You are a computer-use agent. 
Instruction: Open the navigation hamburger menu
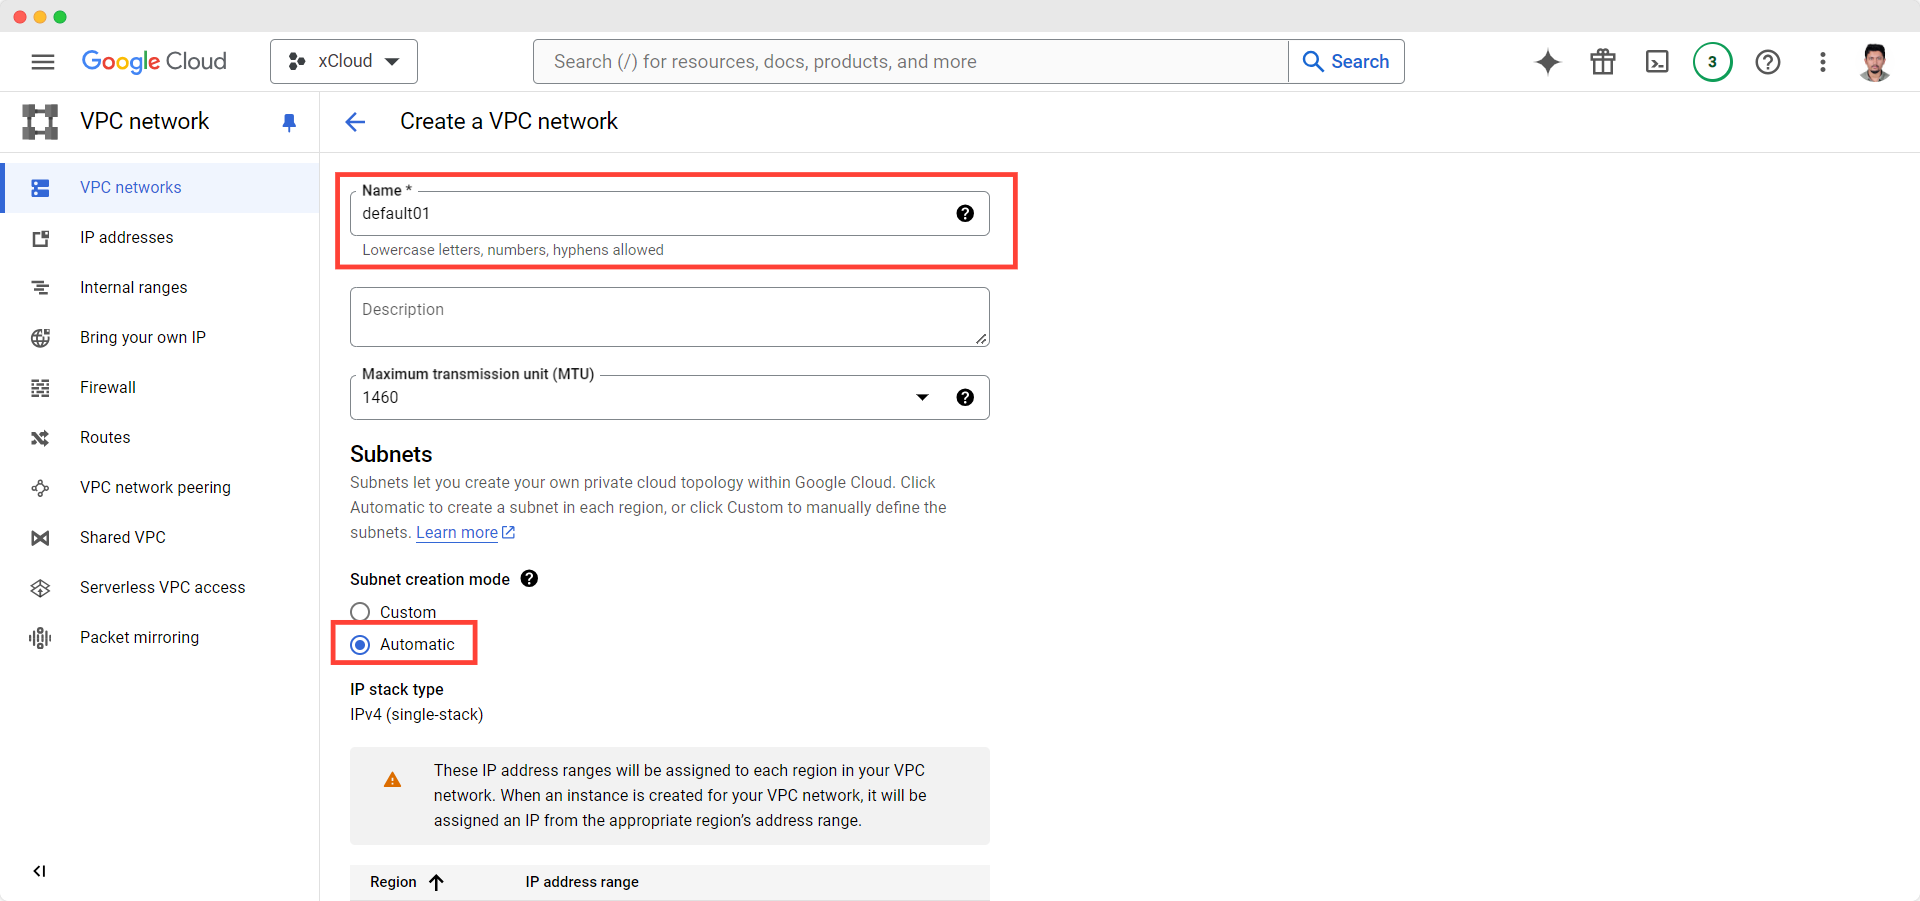[42, 61]
